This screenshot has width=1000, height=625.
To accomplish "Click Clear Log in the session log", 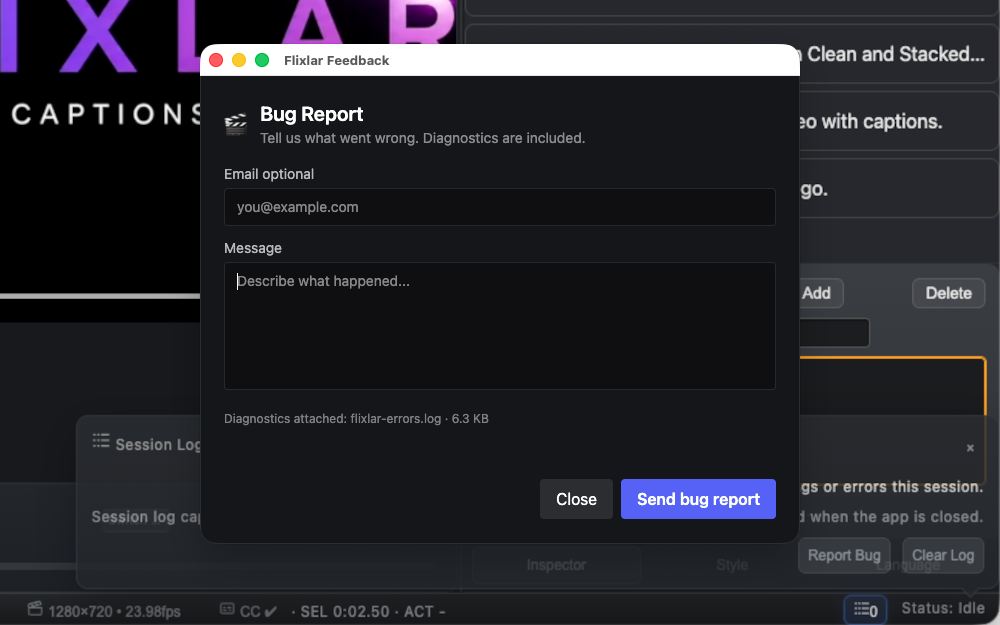I will (943, 555).
